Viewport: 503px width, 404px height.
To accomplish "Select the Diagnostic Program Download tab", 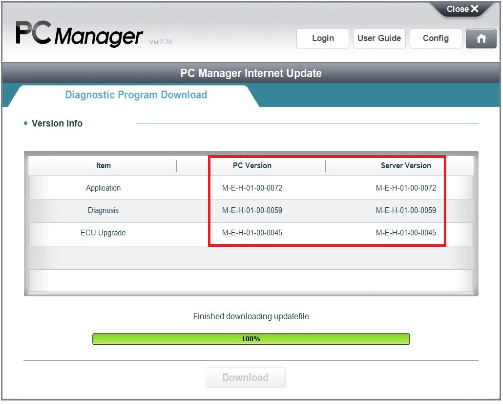I will tap(136, 95).
